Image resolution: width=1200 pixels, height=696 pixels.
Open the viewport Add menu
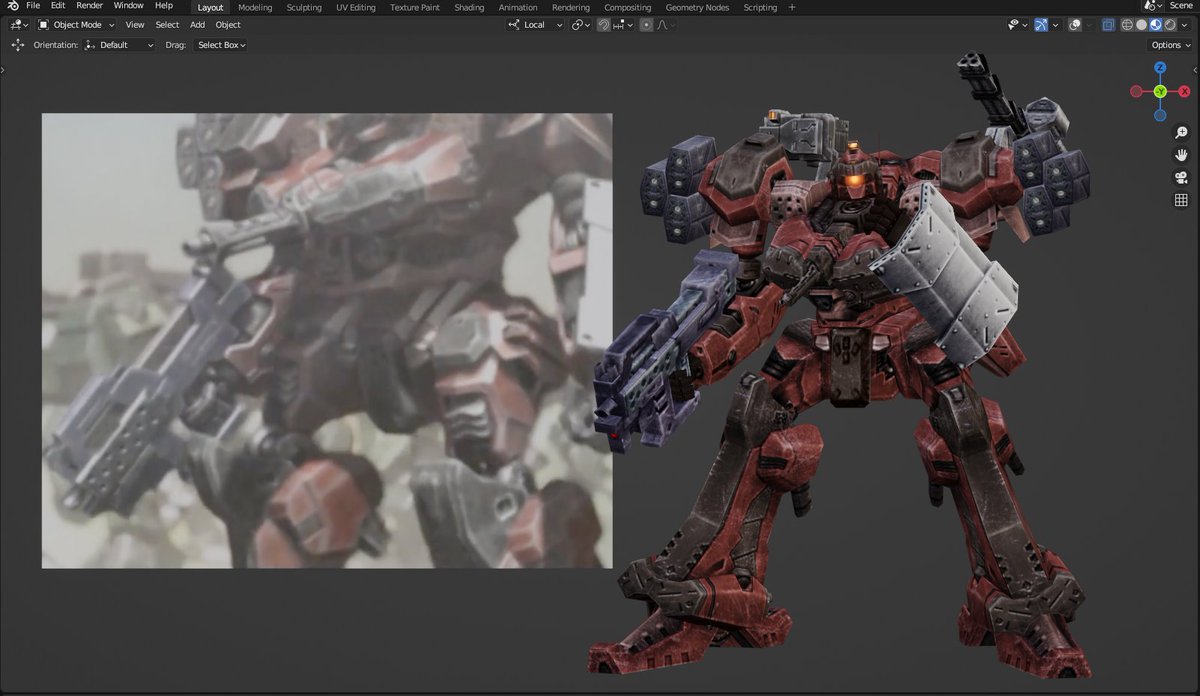[x=197, y=24]
